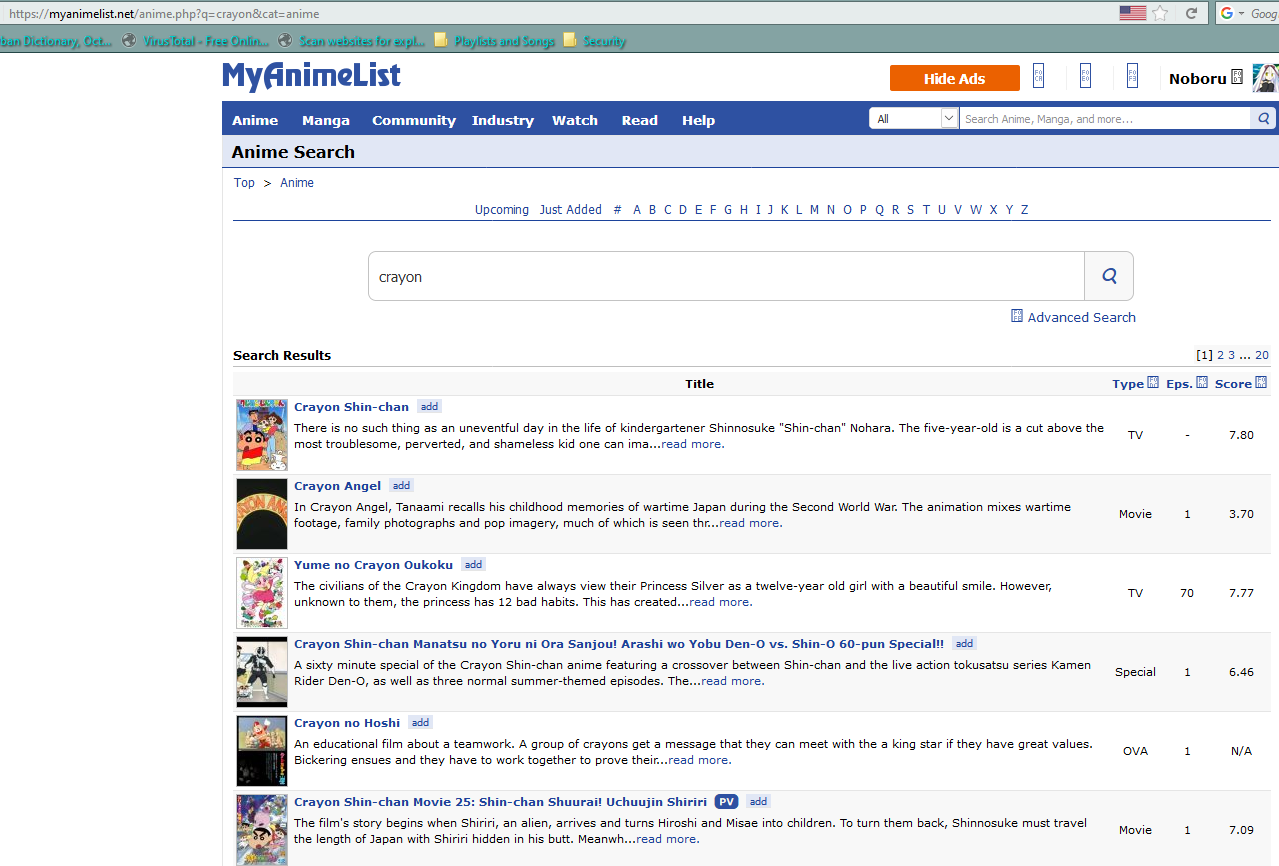The width and height of the screenshot is (1279, 866).
Task: Click the Noboru username in header
Action: (1198, 78)
